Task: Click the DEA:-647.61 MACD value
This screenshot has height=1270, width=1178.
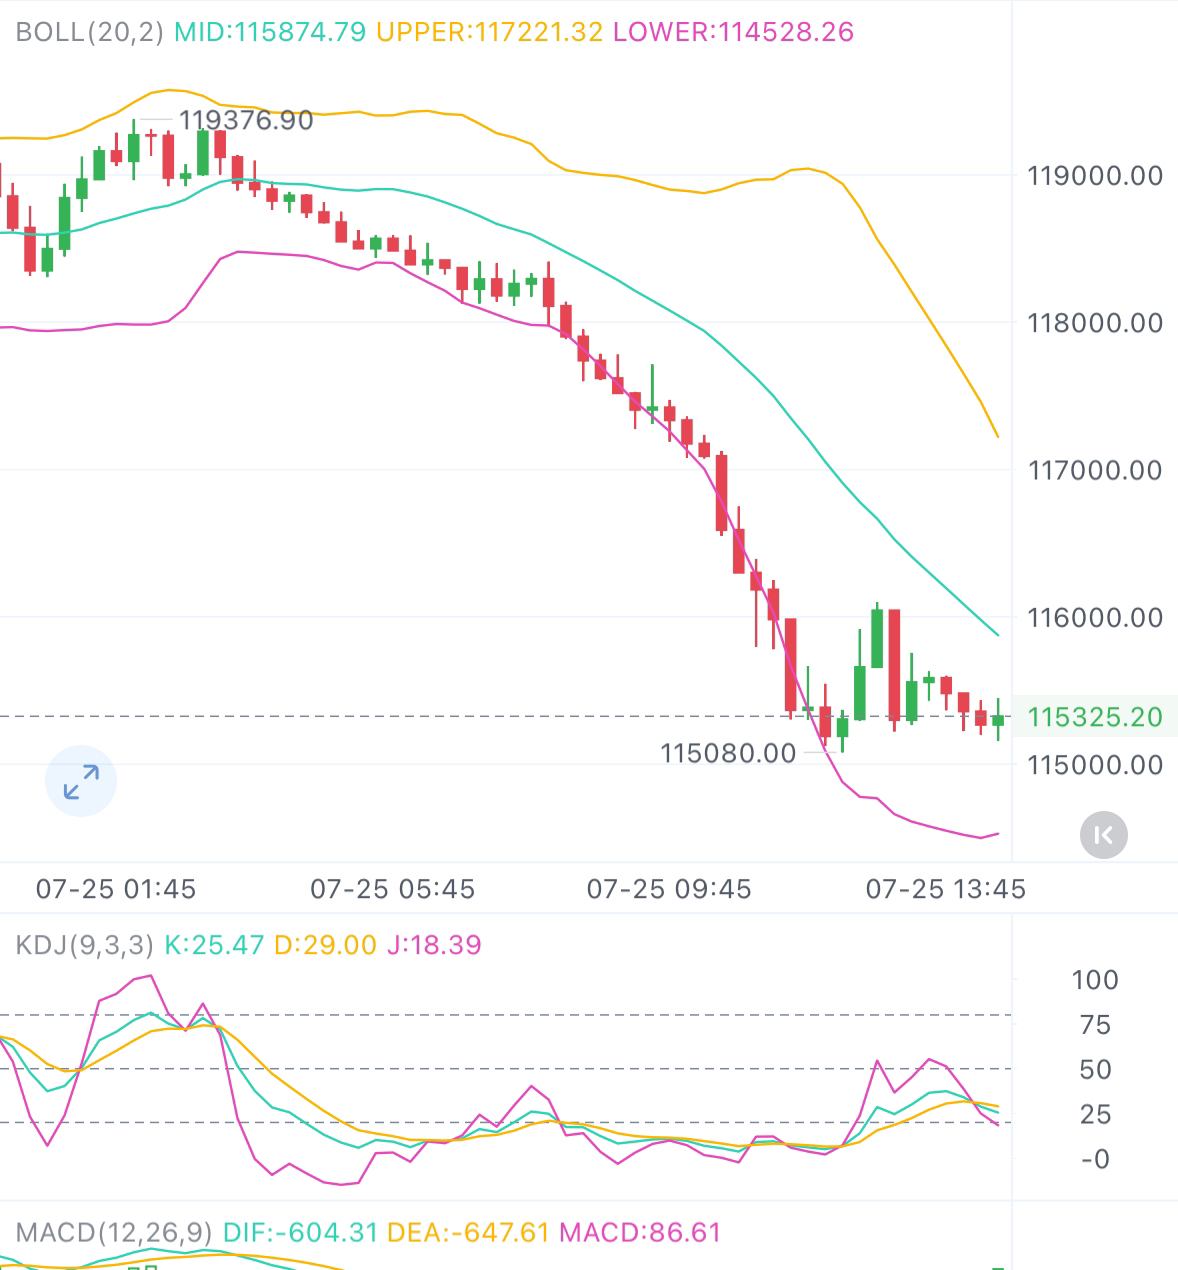Action: point(468,1232)
